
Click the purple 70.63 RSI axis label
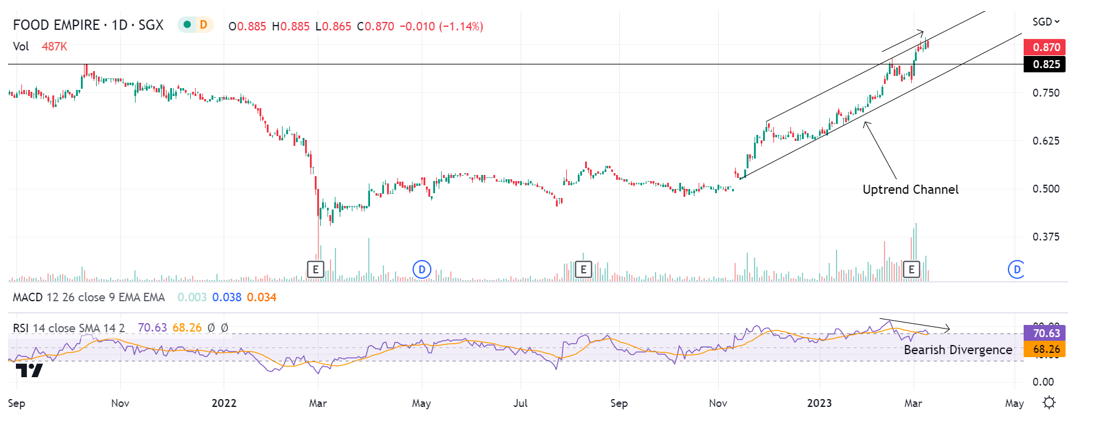1045,334
